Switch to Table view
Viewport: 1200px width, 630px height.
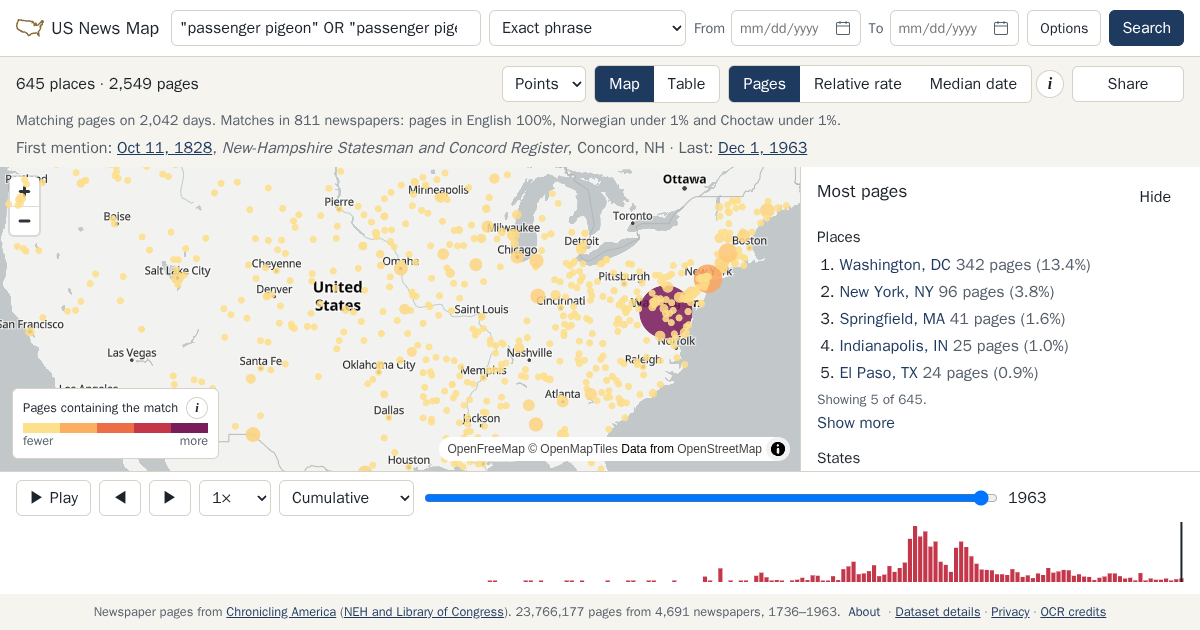pyautogui.click(x=686, y=84)
